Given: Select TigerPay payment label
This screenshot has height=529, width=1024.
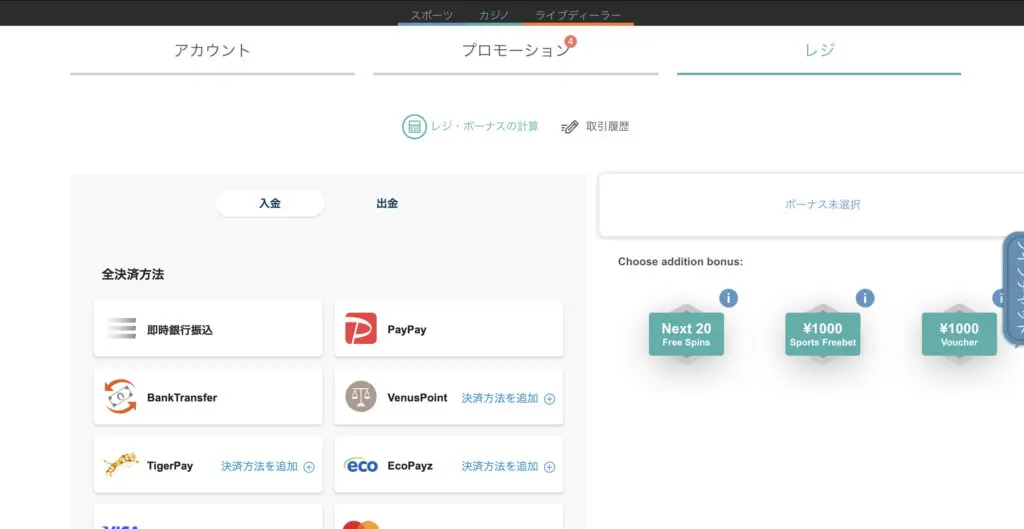Looking at the screenshot, I should pos(170,466).
